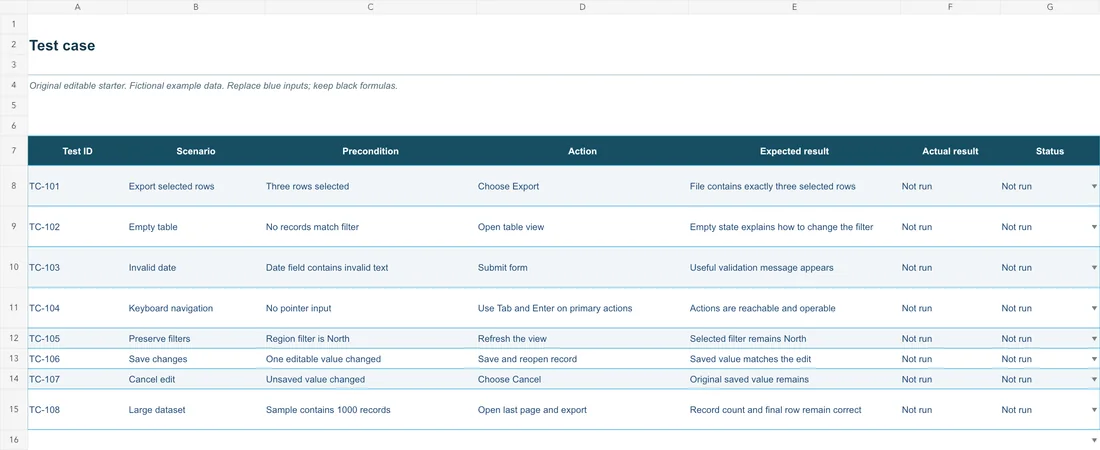The height and width of the screenshot is (450, 1100).
Task: Select row 15 header number
Action: click(14, 409)
